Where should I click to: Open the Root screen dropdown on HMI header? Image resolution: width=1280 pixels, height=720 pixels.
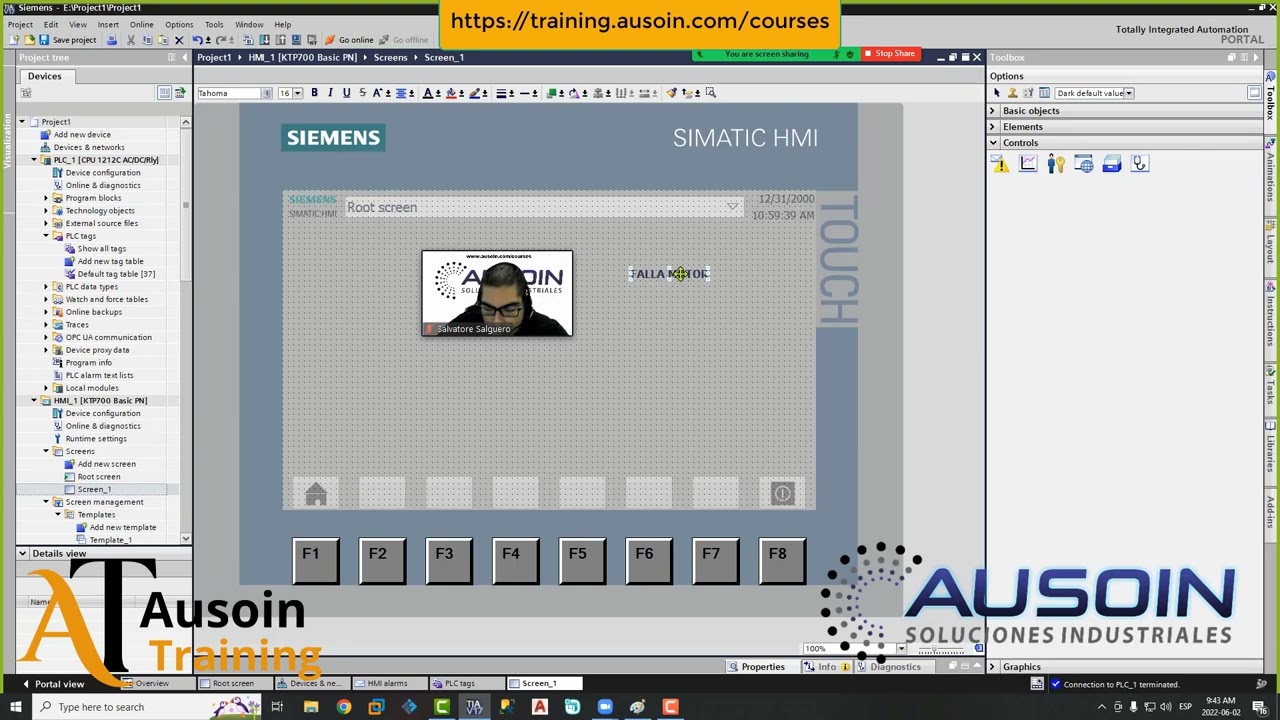tap(733, 207)
